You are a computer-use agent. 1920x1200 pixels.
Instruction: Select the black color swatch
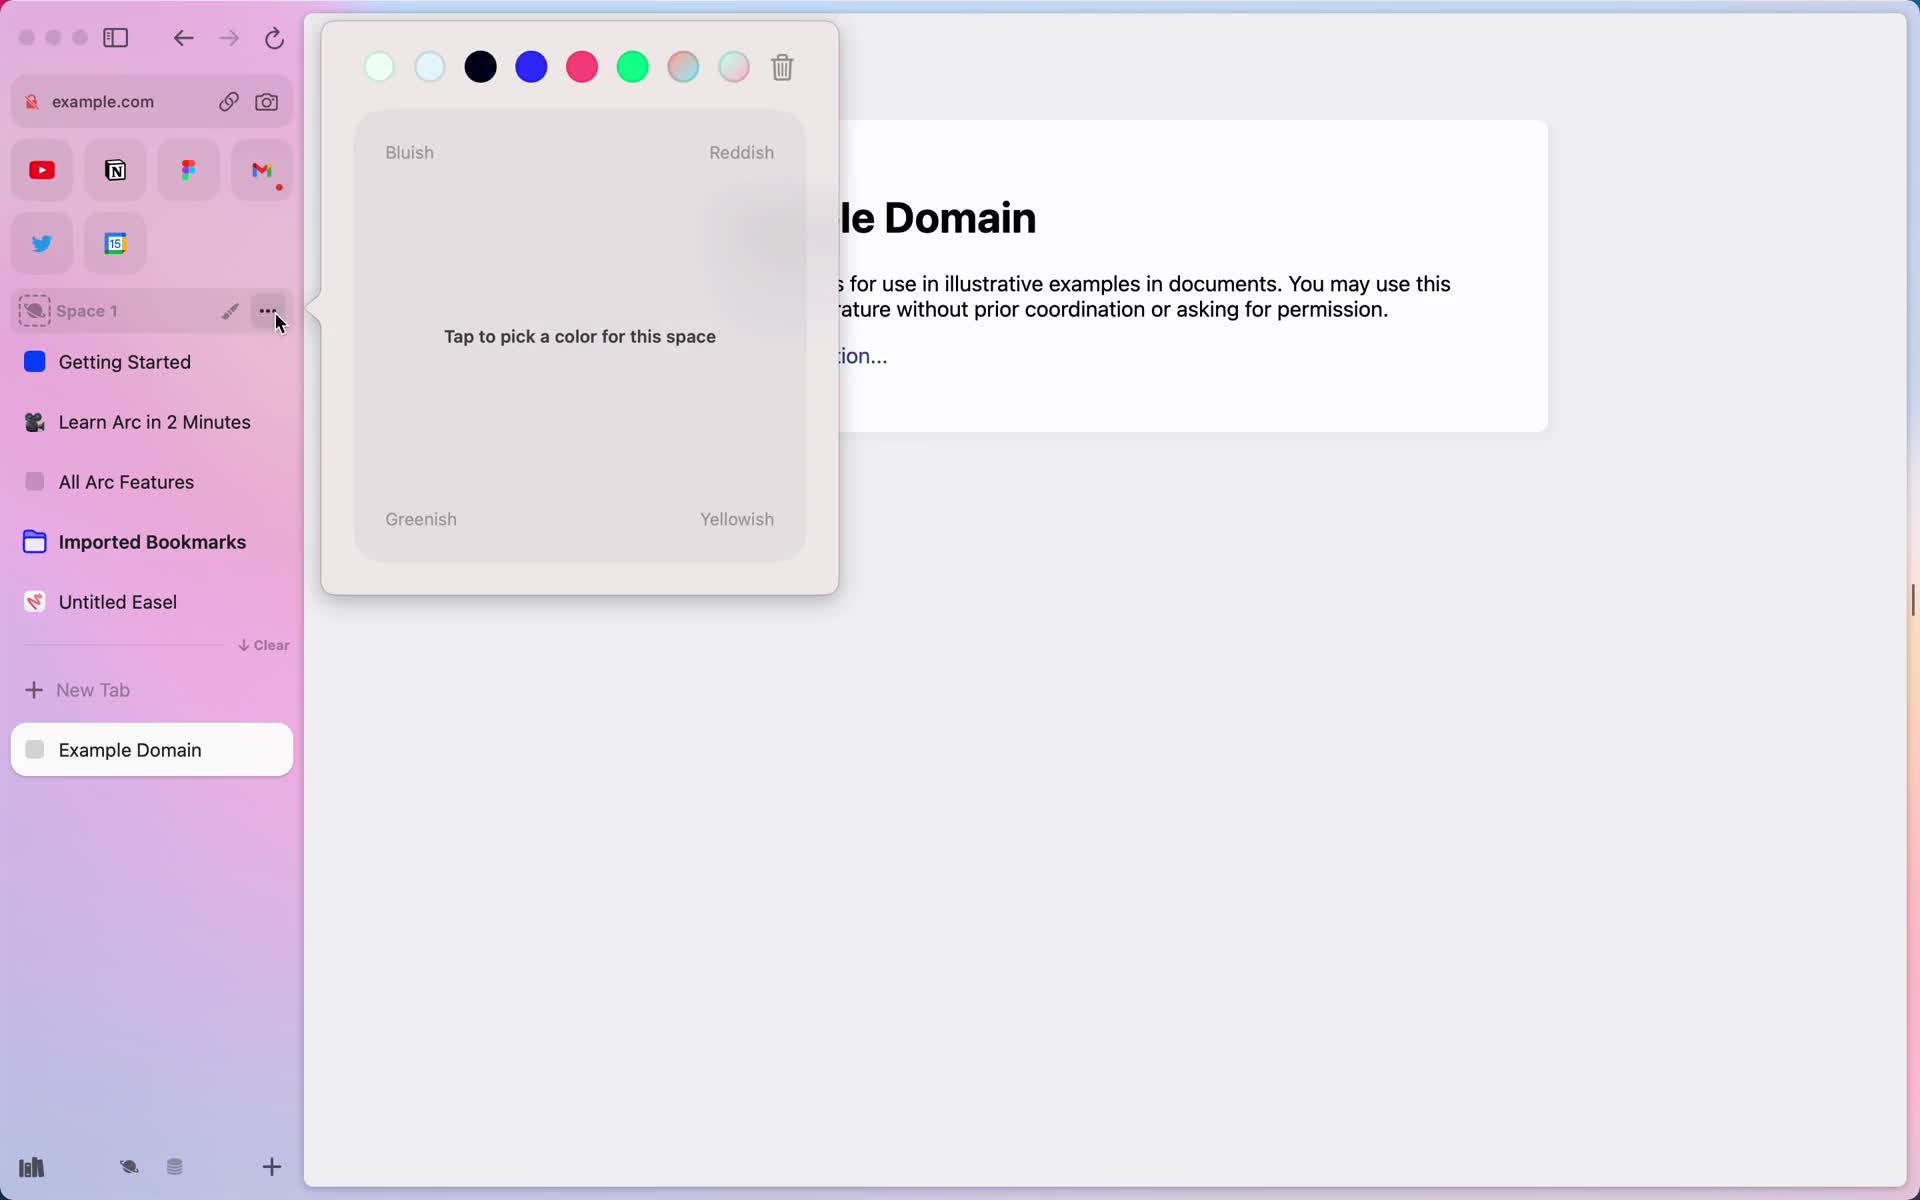pos(481,66)
